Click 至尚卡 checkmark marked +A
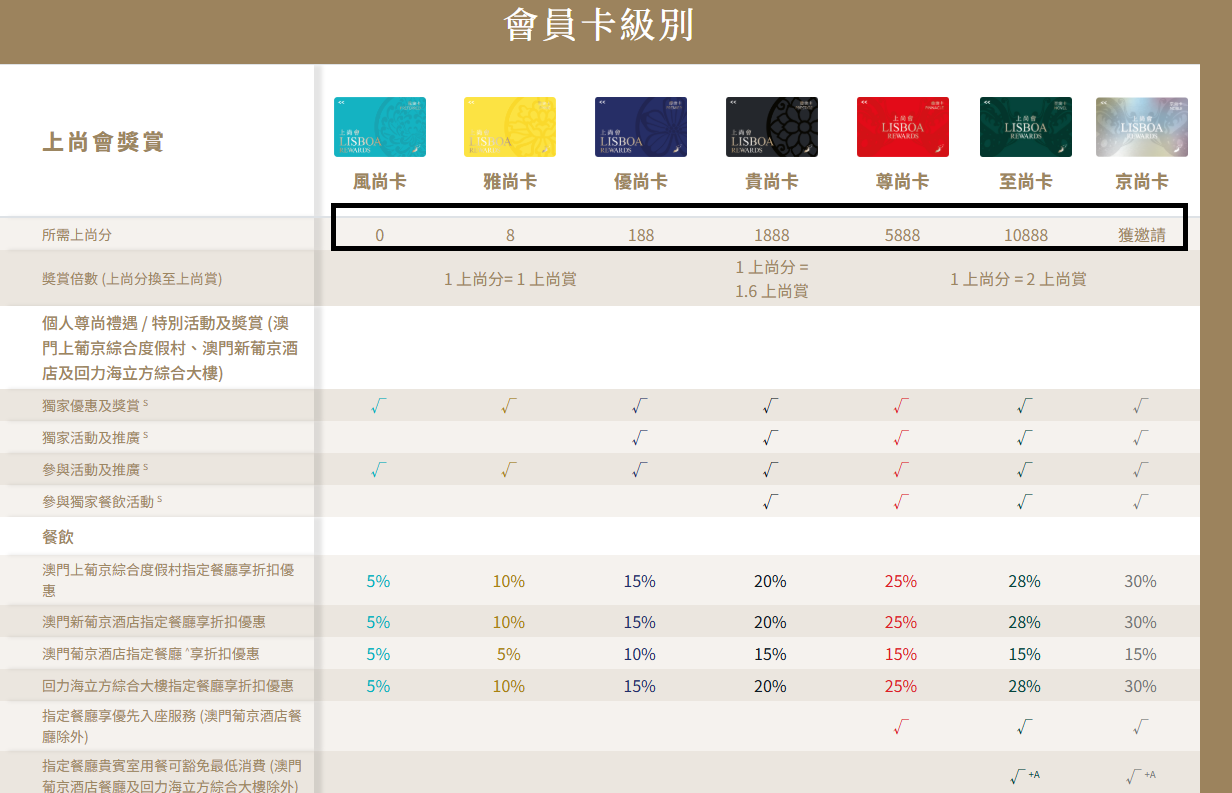1232x793 pixels. pos(1024,776)
